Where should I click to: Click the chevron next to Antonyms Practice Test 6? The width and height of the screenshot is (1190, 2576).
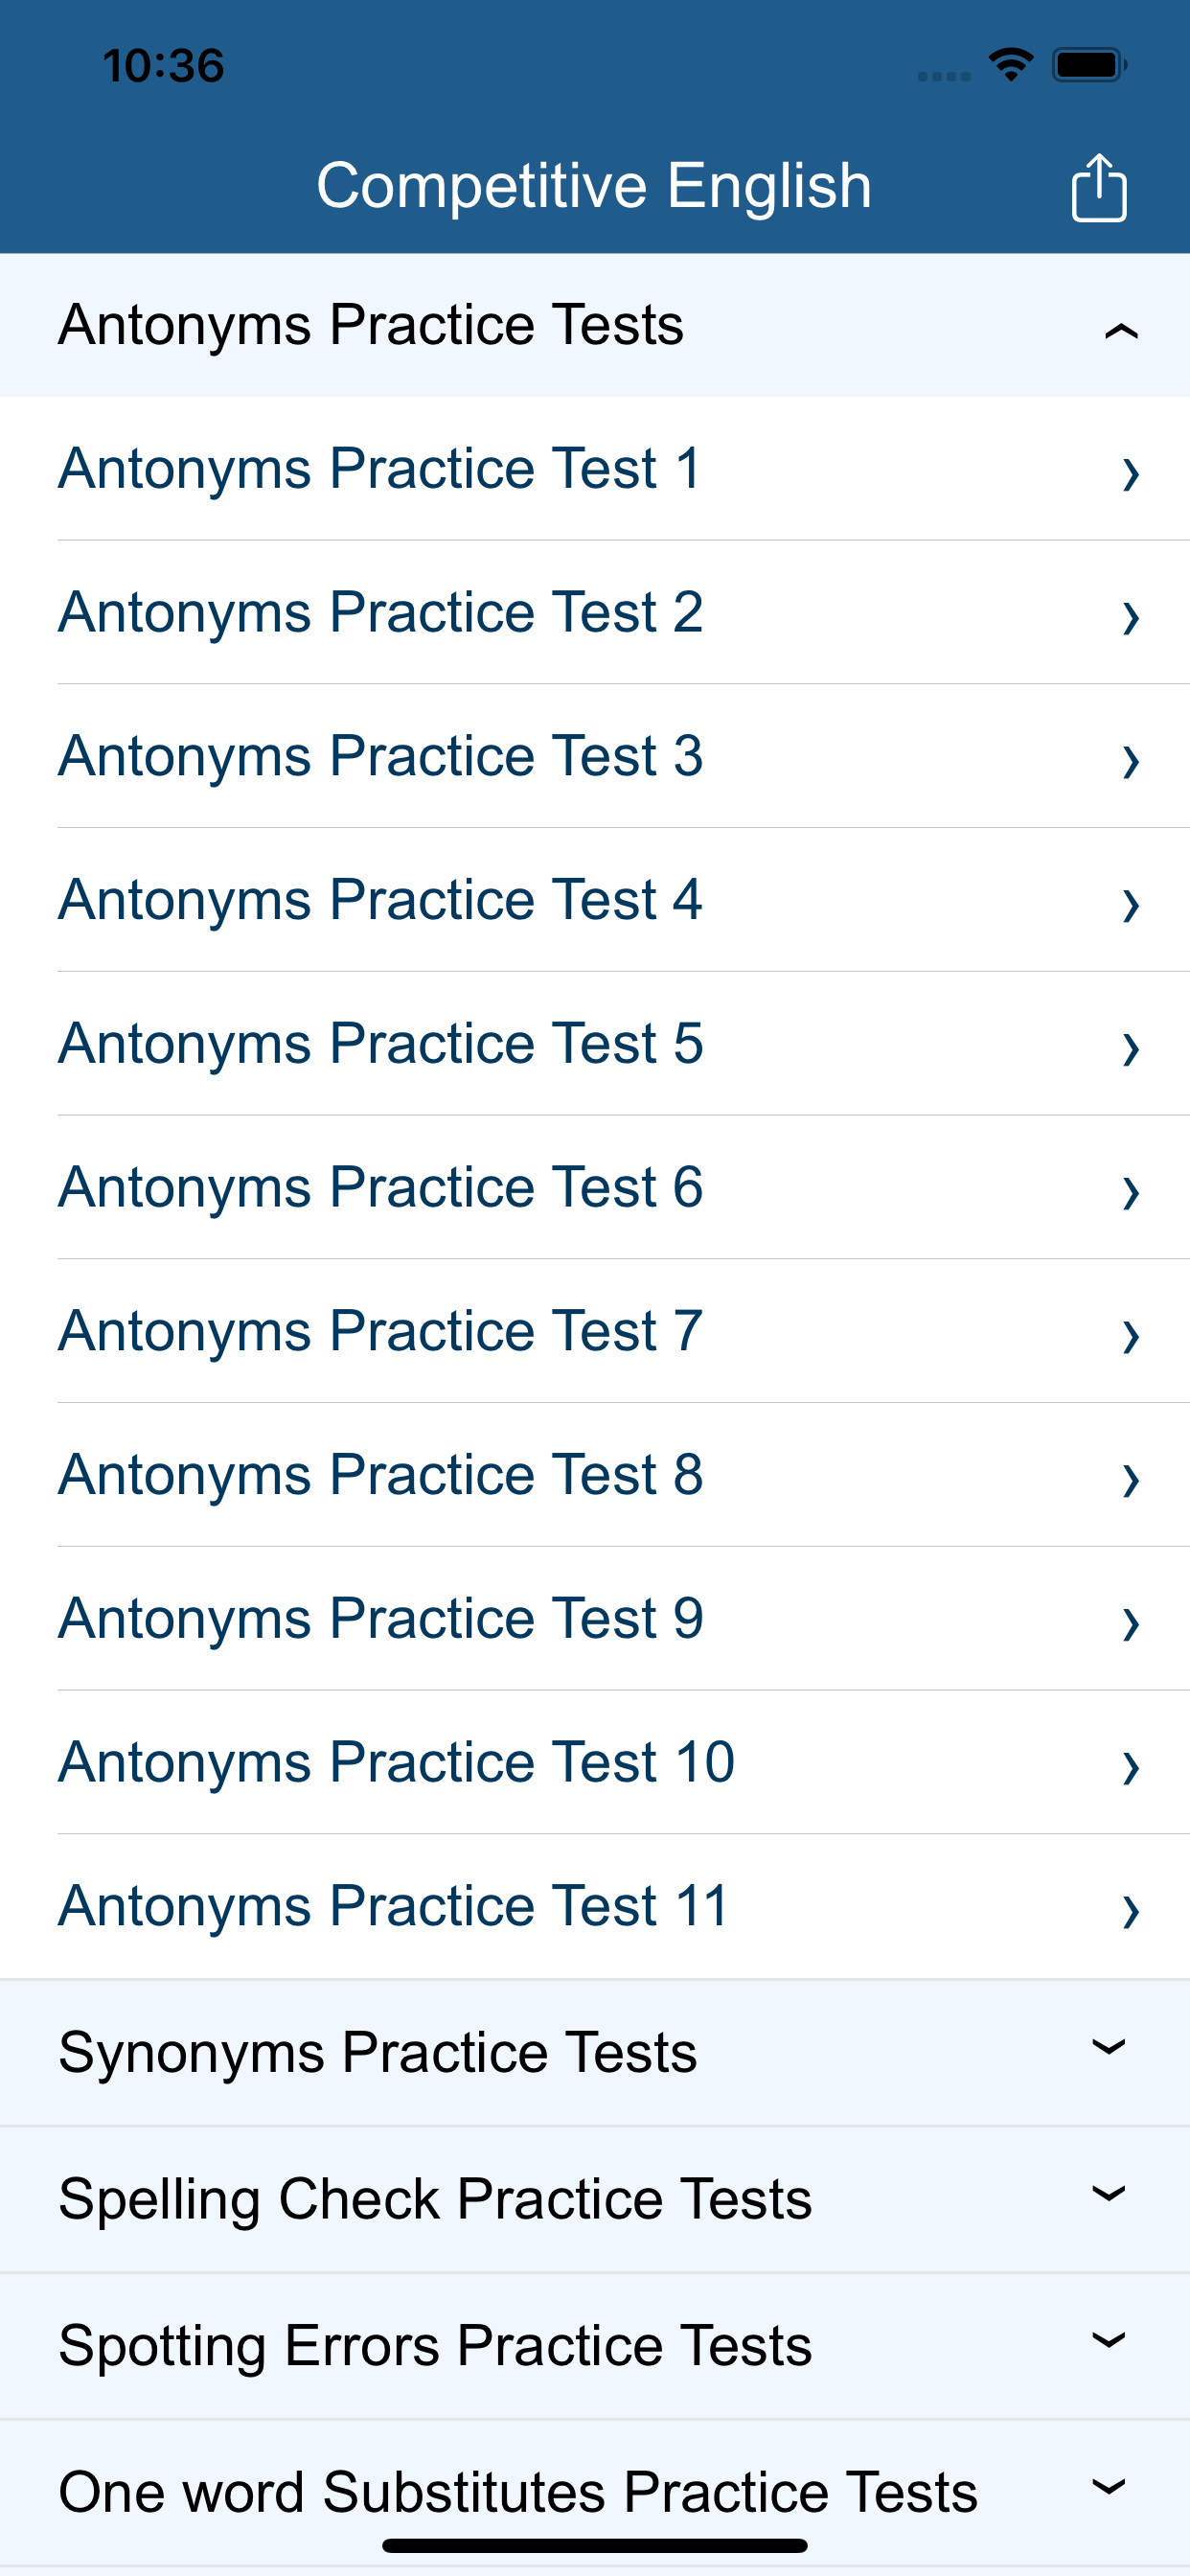[x=1130, y=1192]
